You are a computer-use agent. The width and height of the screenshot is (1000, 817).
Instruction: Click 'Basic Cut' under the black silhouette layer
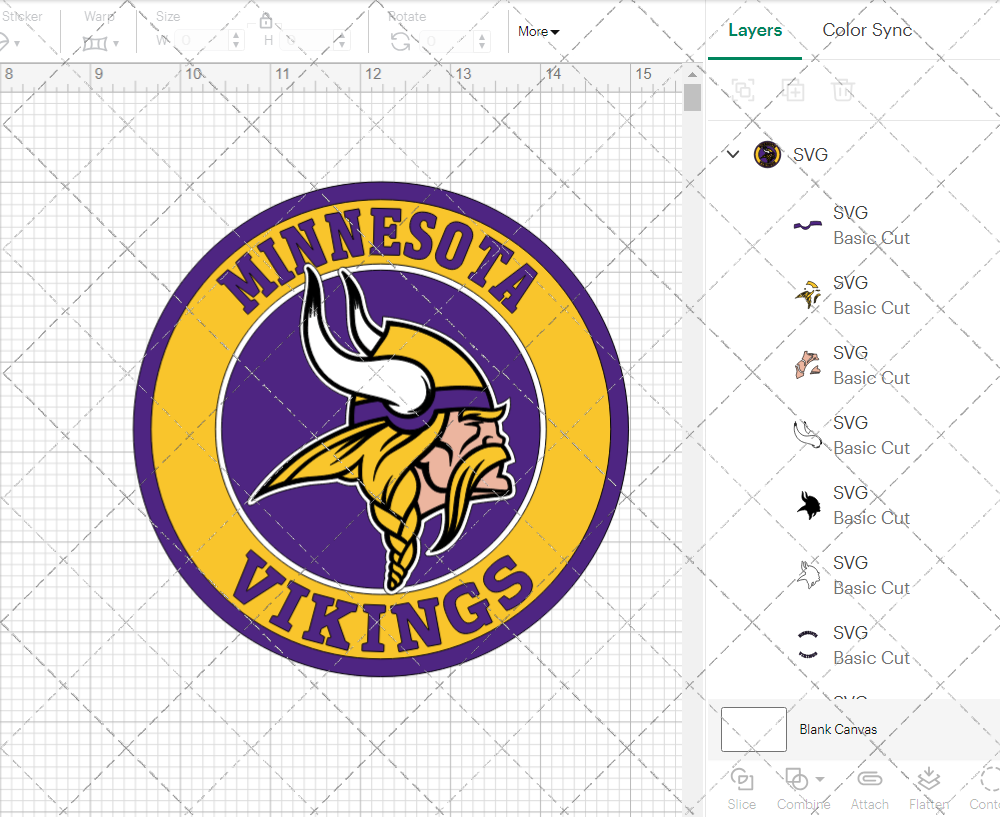[x=871, y=518]
